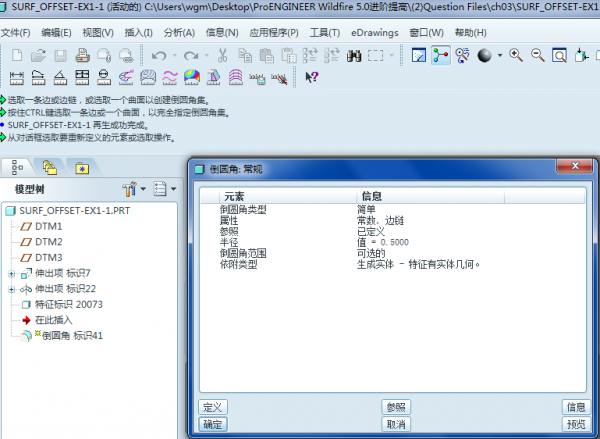Viewport: 600px width, 439px height.
Task: Click the 参照 button
Action: (x=396, y=407)
